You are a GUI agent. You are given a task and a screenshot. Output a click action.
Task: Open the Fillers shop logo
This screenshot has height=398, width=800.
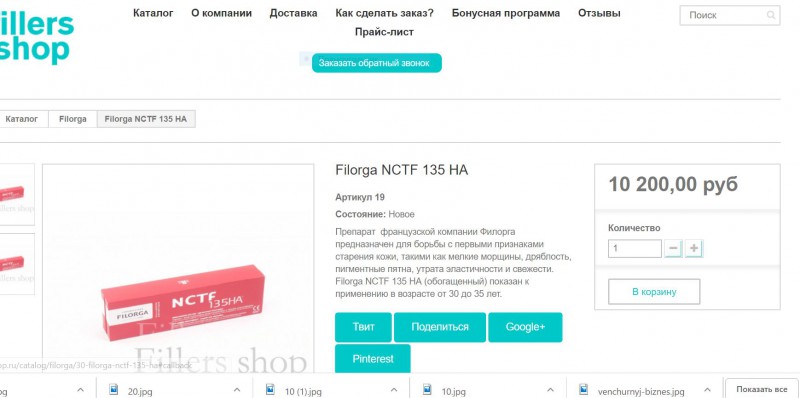[37, 37]
